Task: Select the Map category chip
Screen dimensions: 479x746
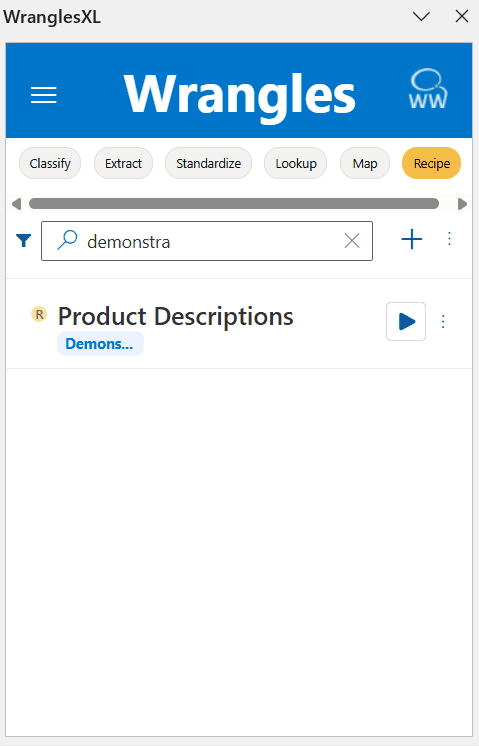Action: (365, 163)
